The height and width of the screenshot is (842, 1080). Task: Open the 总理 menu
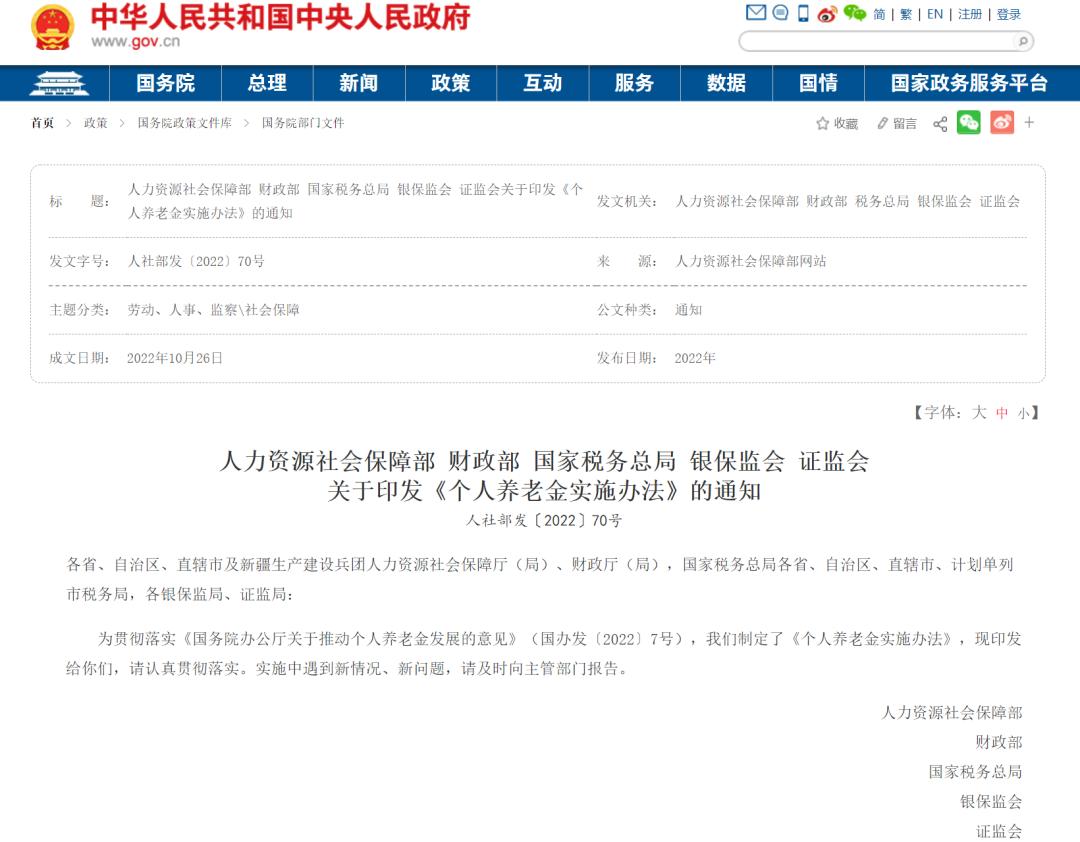pos(267,83)
